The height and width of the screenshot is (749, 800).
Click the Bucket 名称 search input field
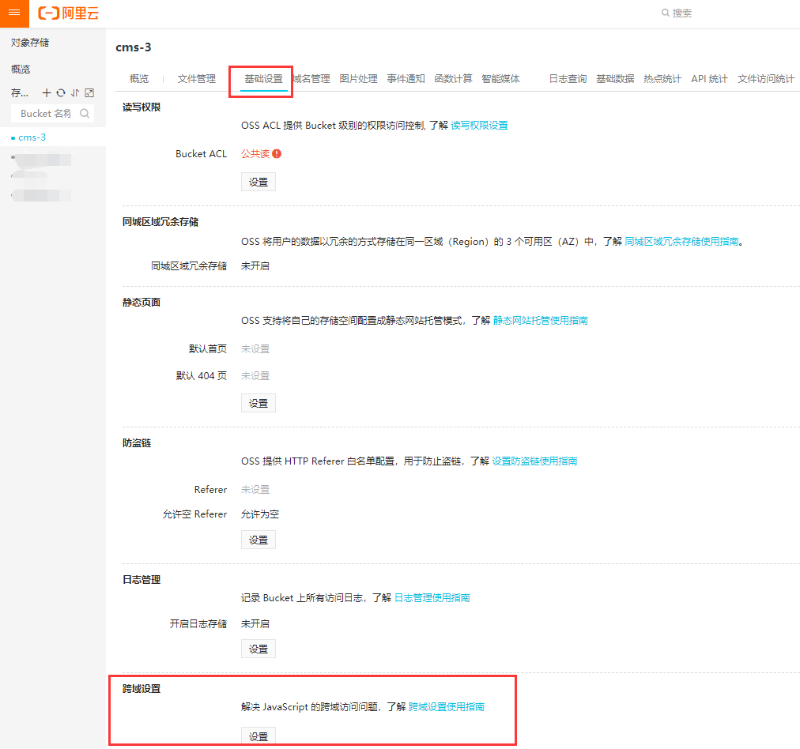[x=45, y=113]
